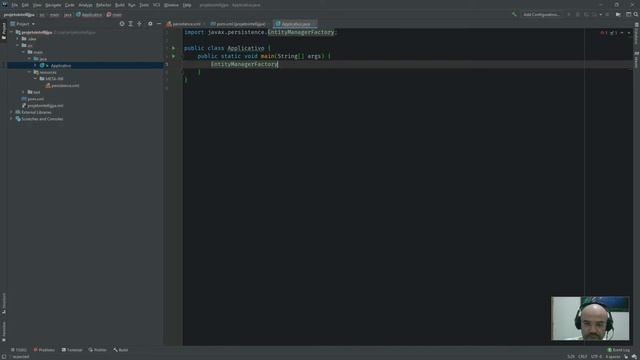Select projetointellijjpa.iml file in tree
Image resolution: width=640 pixels, height=360 pixels.
pyautogui.click(x=42, y=105)
